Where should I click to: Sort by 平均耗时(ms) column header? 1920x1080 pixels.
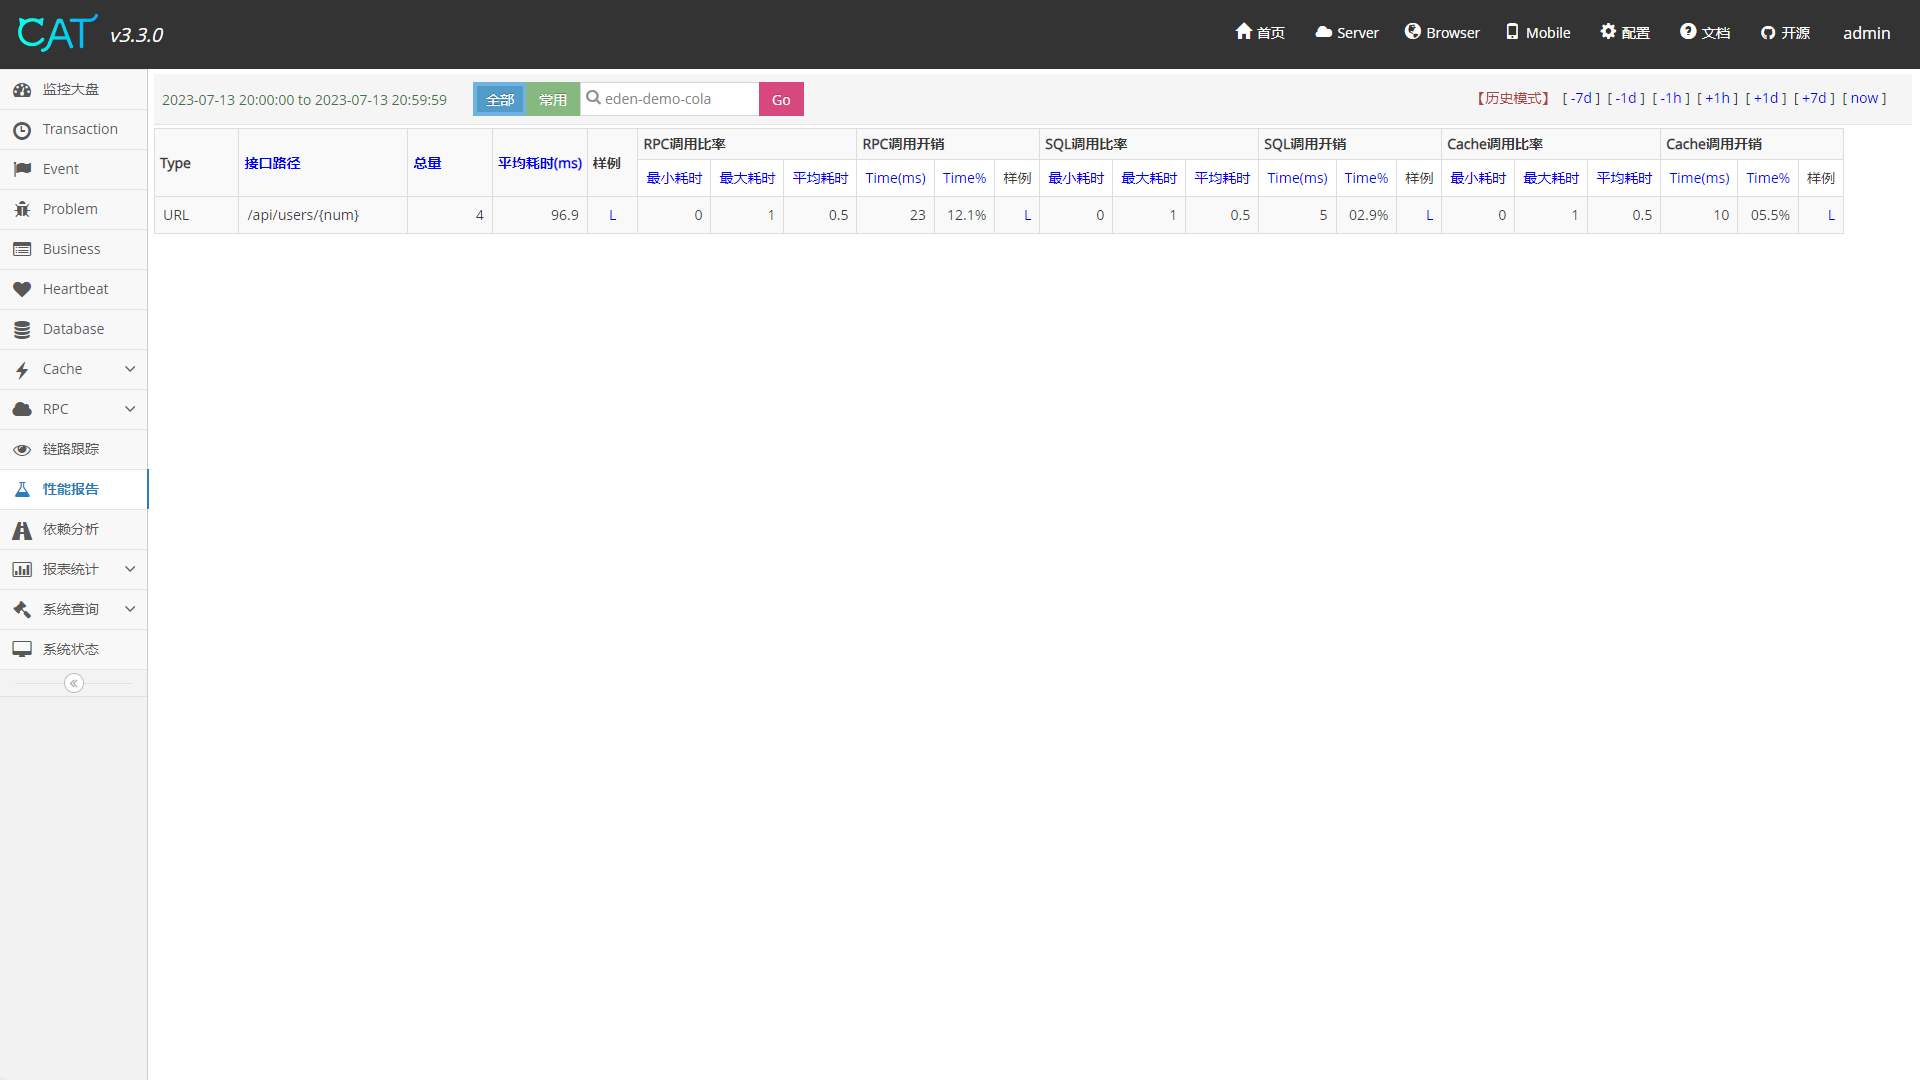tap(540, 163)
